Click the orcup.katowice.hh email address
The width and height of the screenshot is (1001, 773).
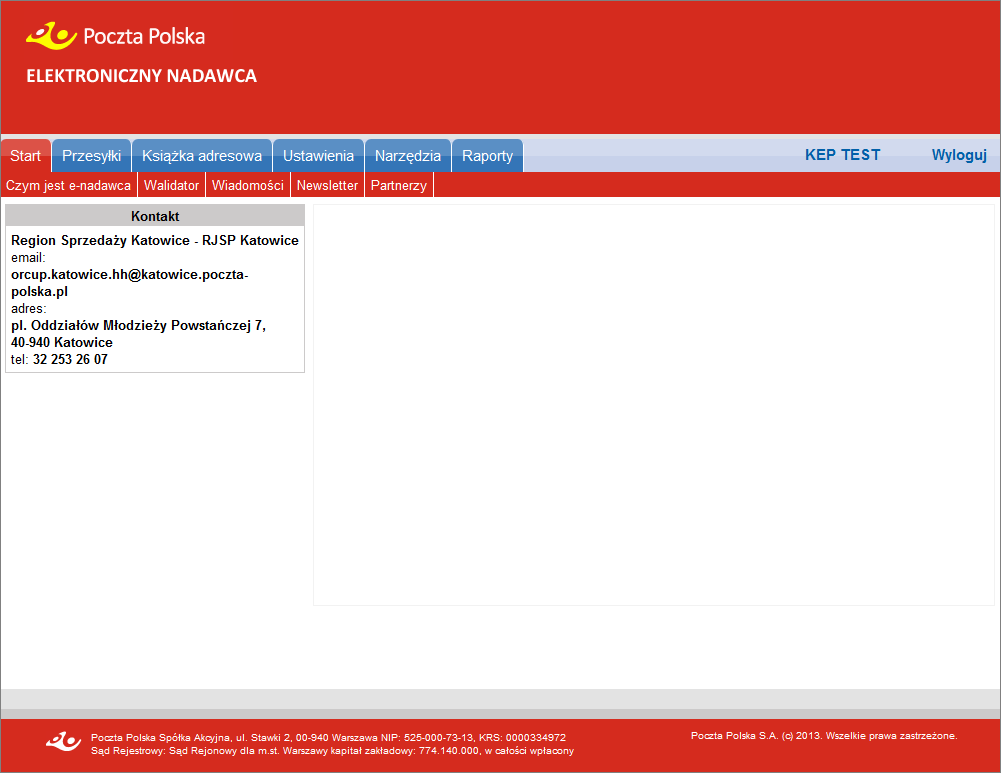(130, 283)
